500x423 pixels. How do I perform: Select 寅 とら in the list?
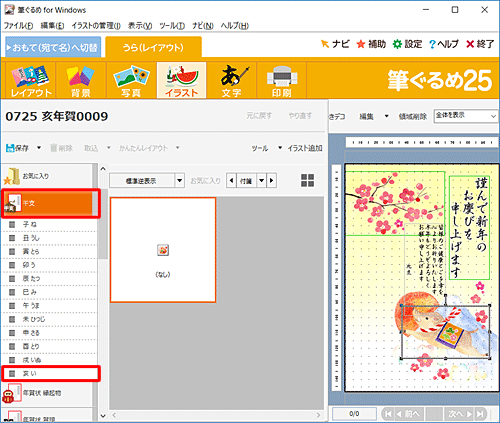(x=49, y=251)
